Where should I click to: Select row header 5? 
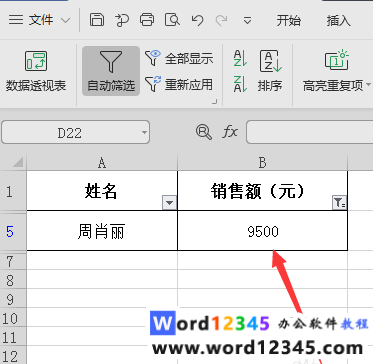point(13,231)
